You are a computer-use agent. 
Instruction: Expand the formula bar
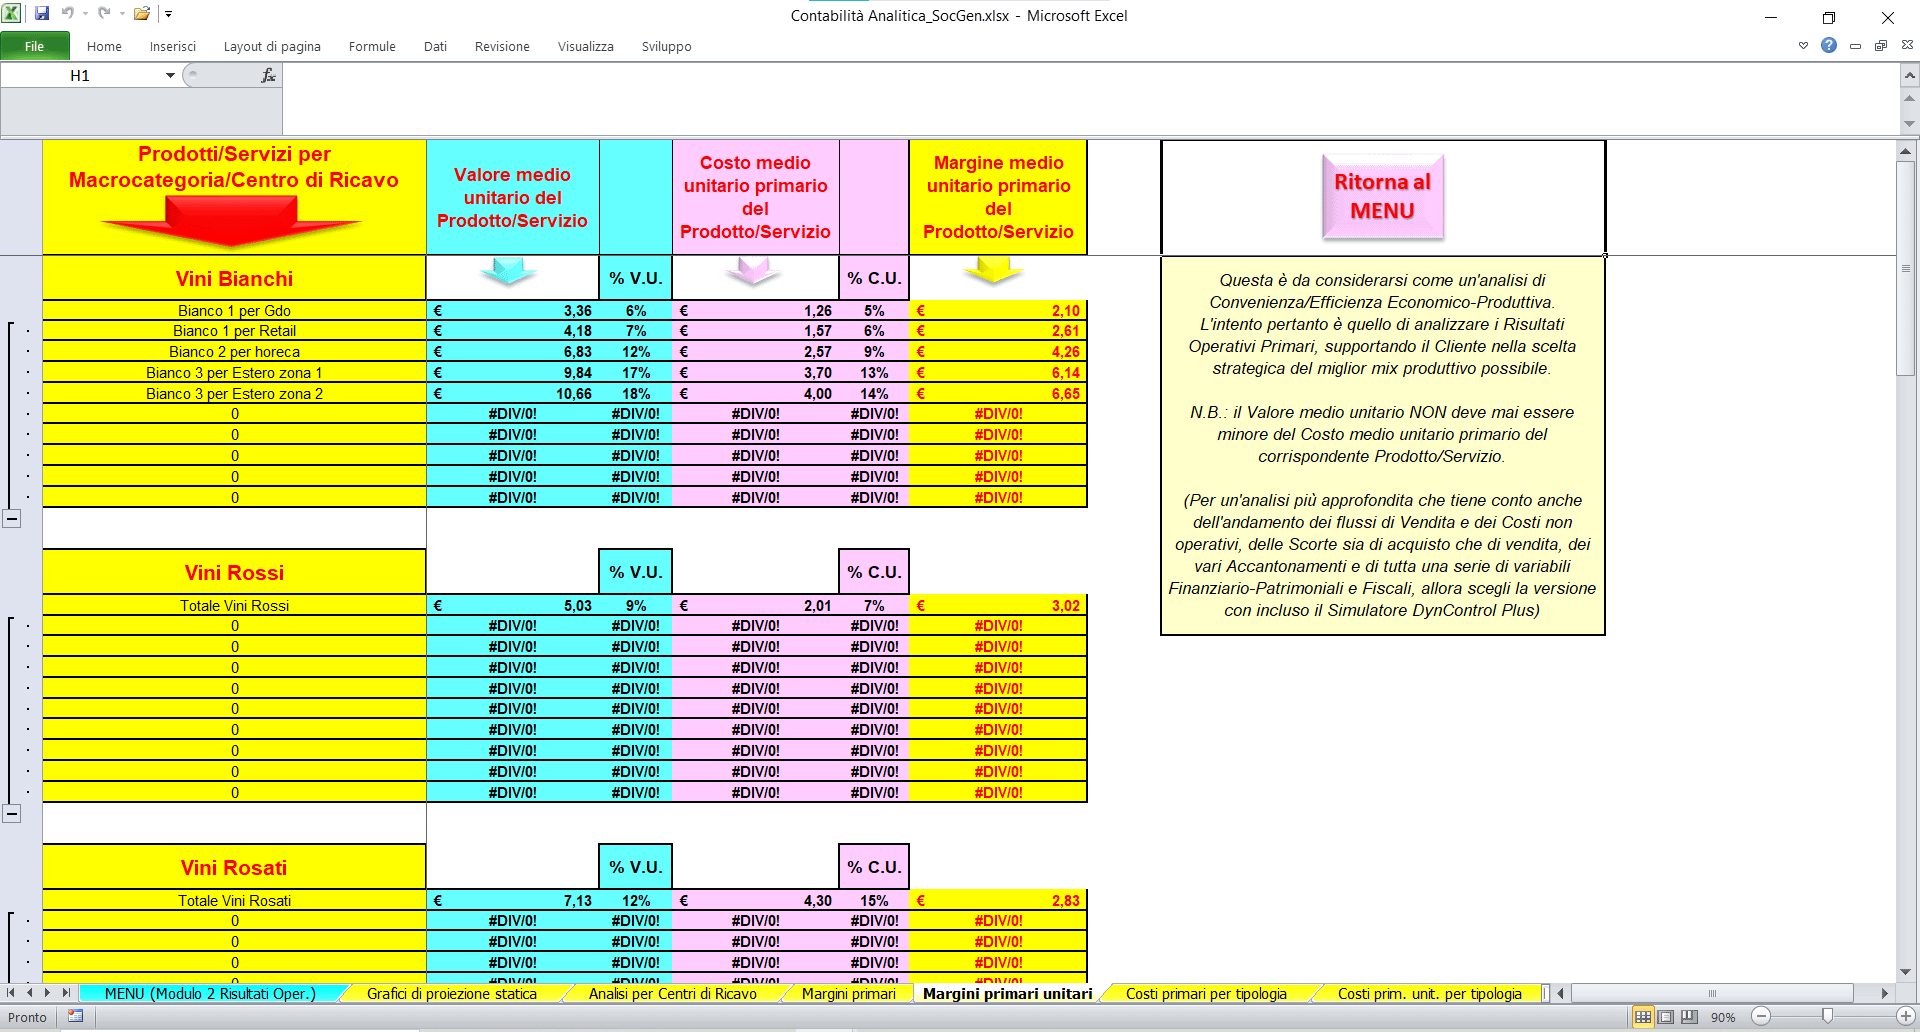point(1909,75)
